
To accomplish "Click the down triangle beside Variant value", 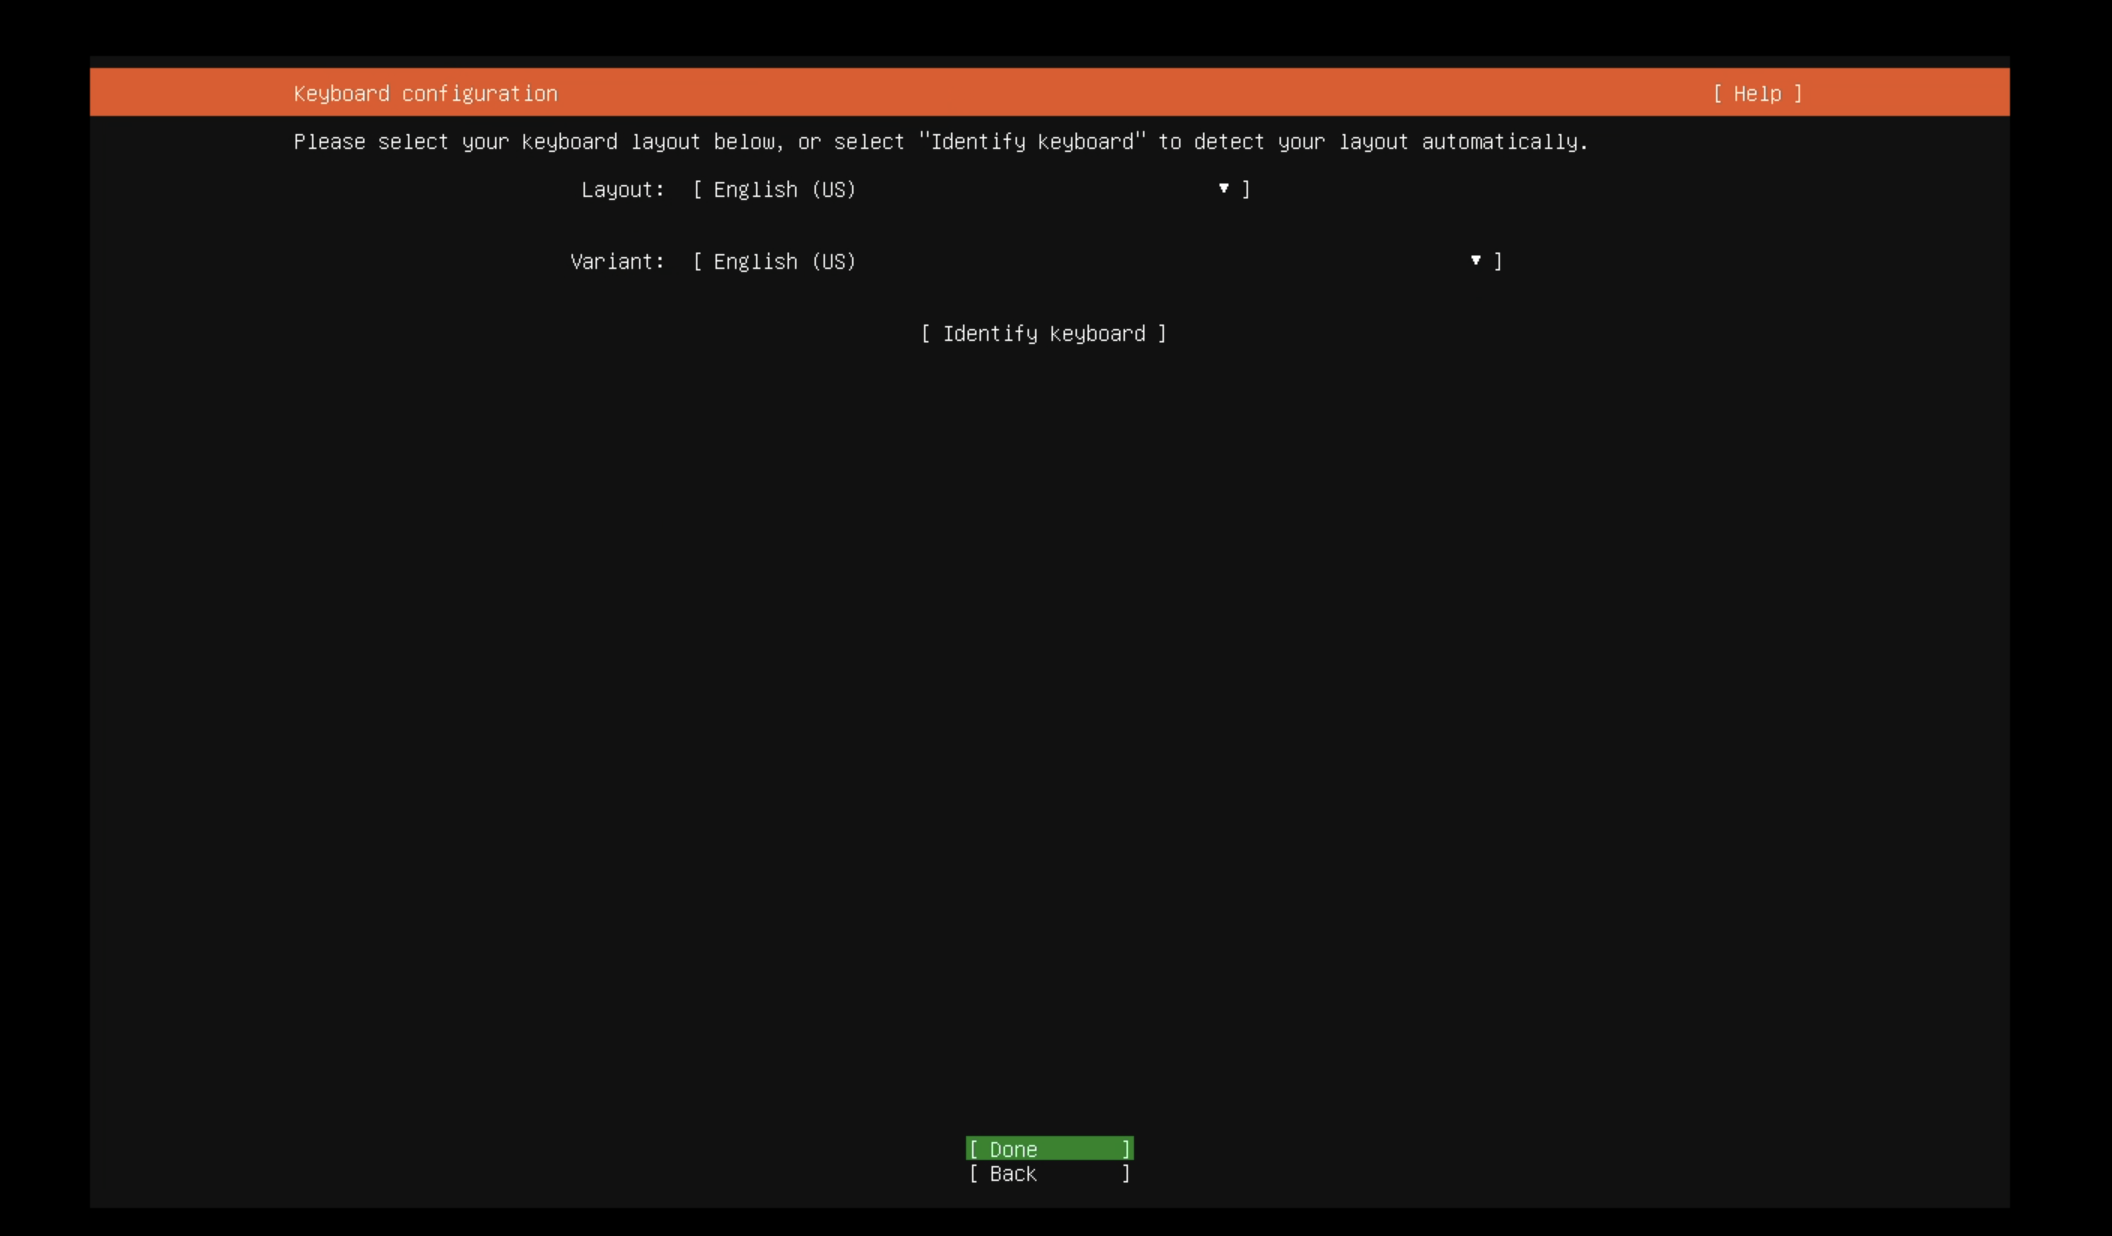I will coord(1475,260).
